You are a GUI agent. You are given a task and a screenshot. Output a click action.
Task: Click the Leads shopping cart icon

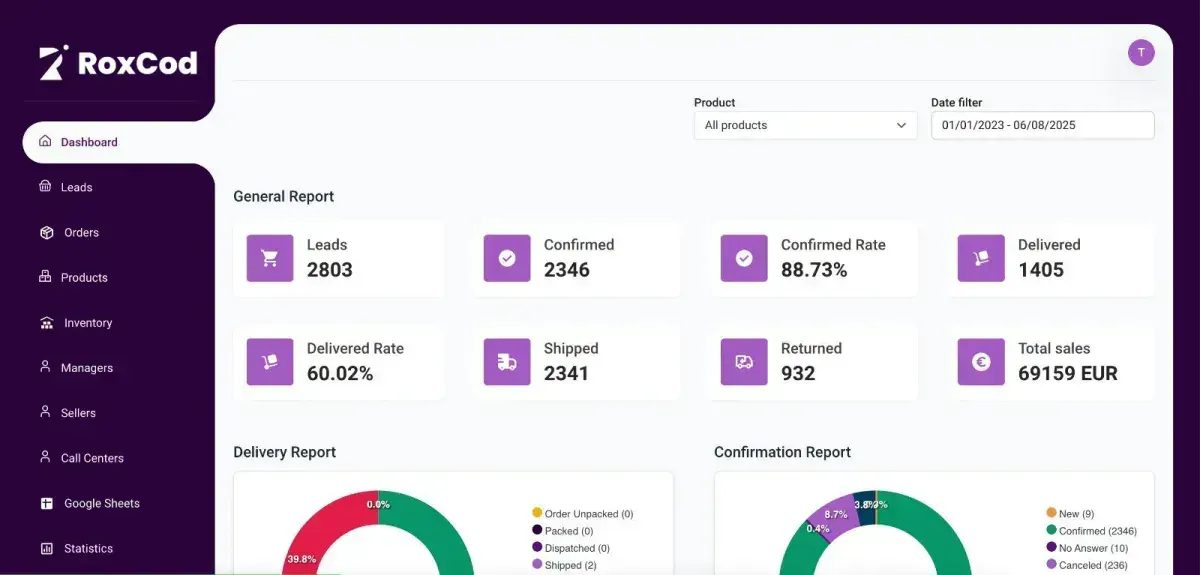tap(270, 258)
